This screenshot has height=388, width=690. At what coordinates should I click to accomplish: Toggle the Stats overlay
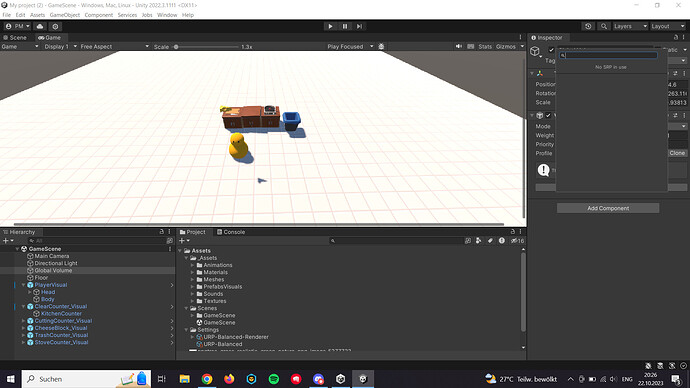point(485,46)
